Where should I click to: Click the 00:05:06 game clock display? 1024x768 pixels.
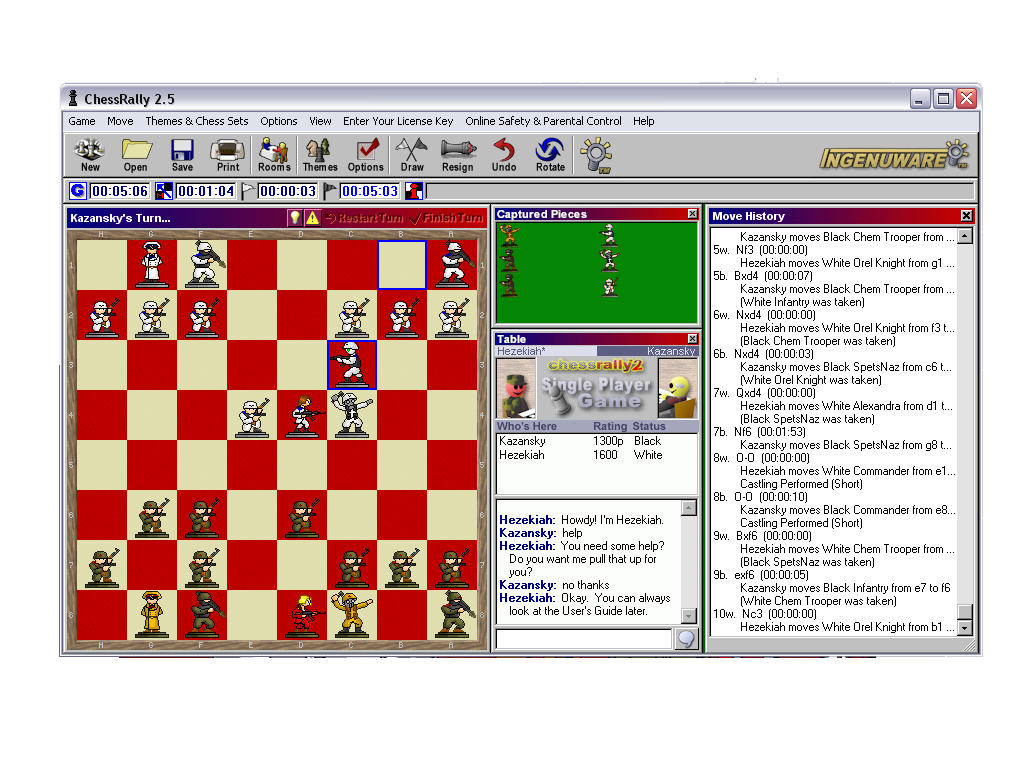click(x=120, y=191)
